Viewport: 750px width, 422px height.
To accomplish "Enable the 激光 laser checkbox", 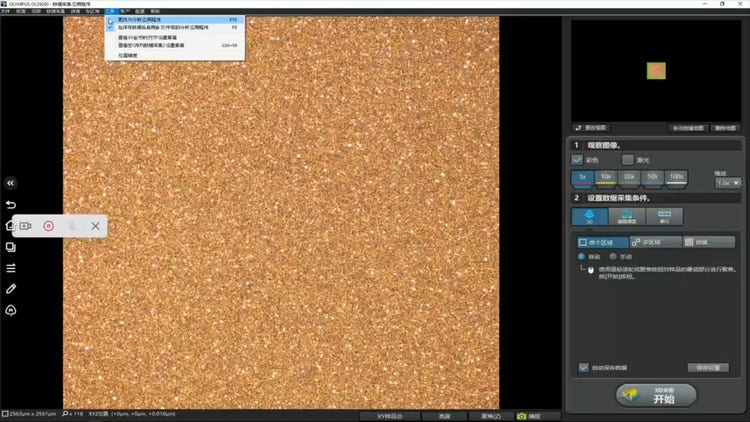I will point(627,159).
